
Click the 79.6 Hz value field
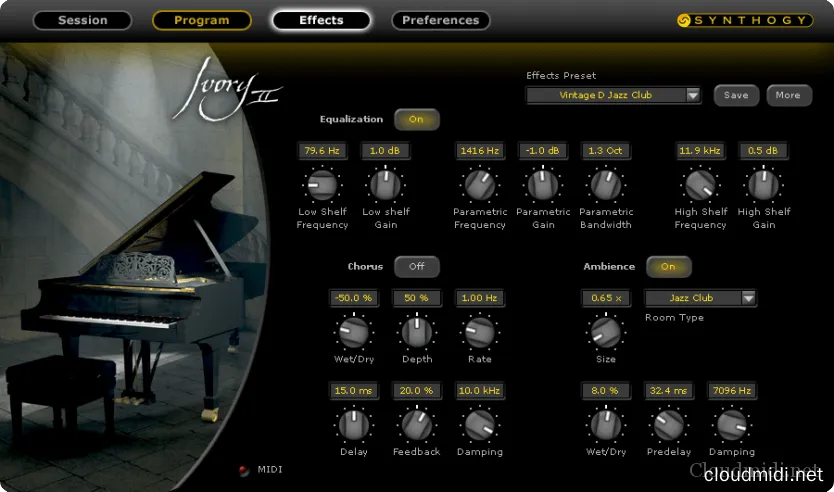click(322, 151)
